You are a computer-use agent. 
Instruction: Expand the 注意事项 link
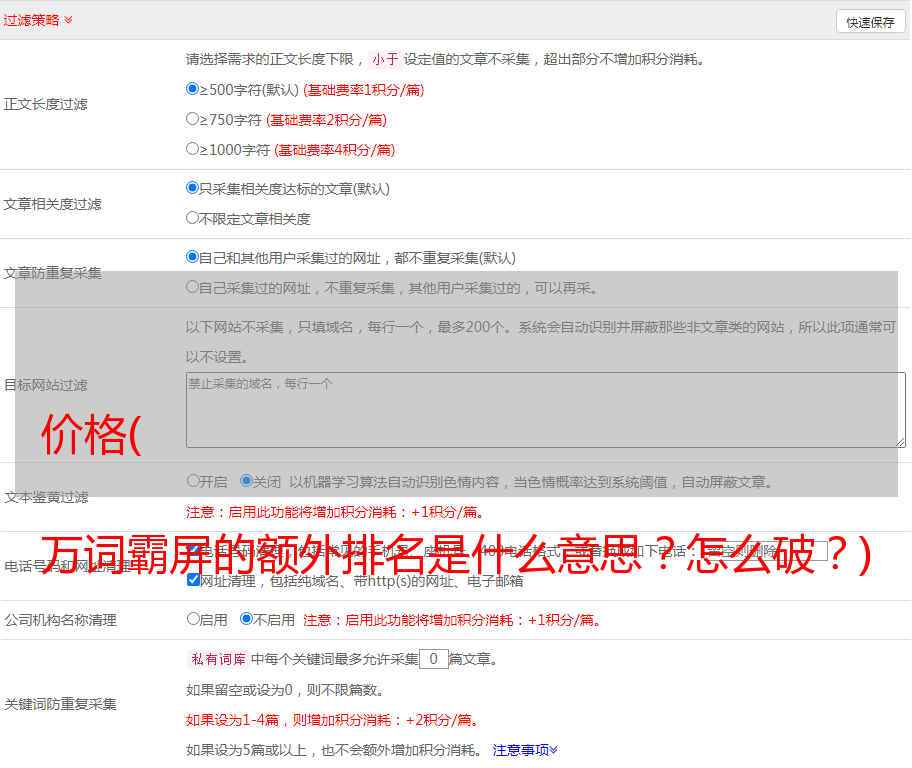(525, 750)
